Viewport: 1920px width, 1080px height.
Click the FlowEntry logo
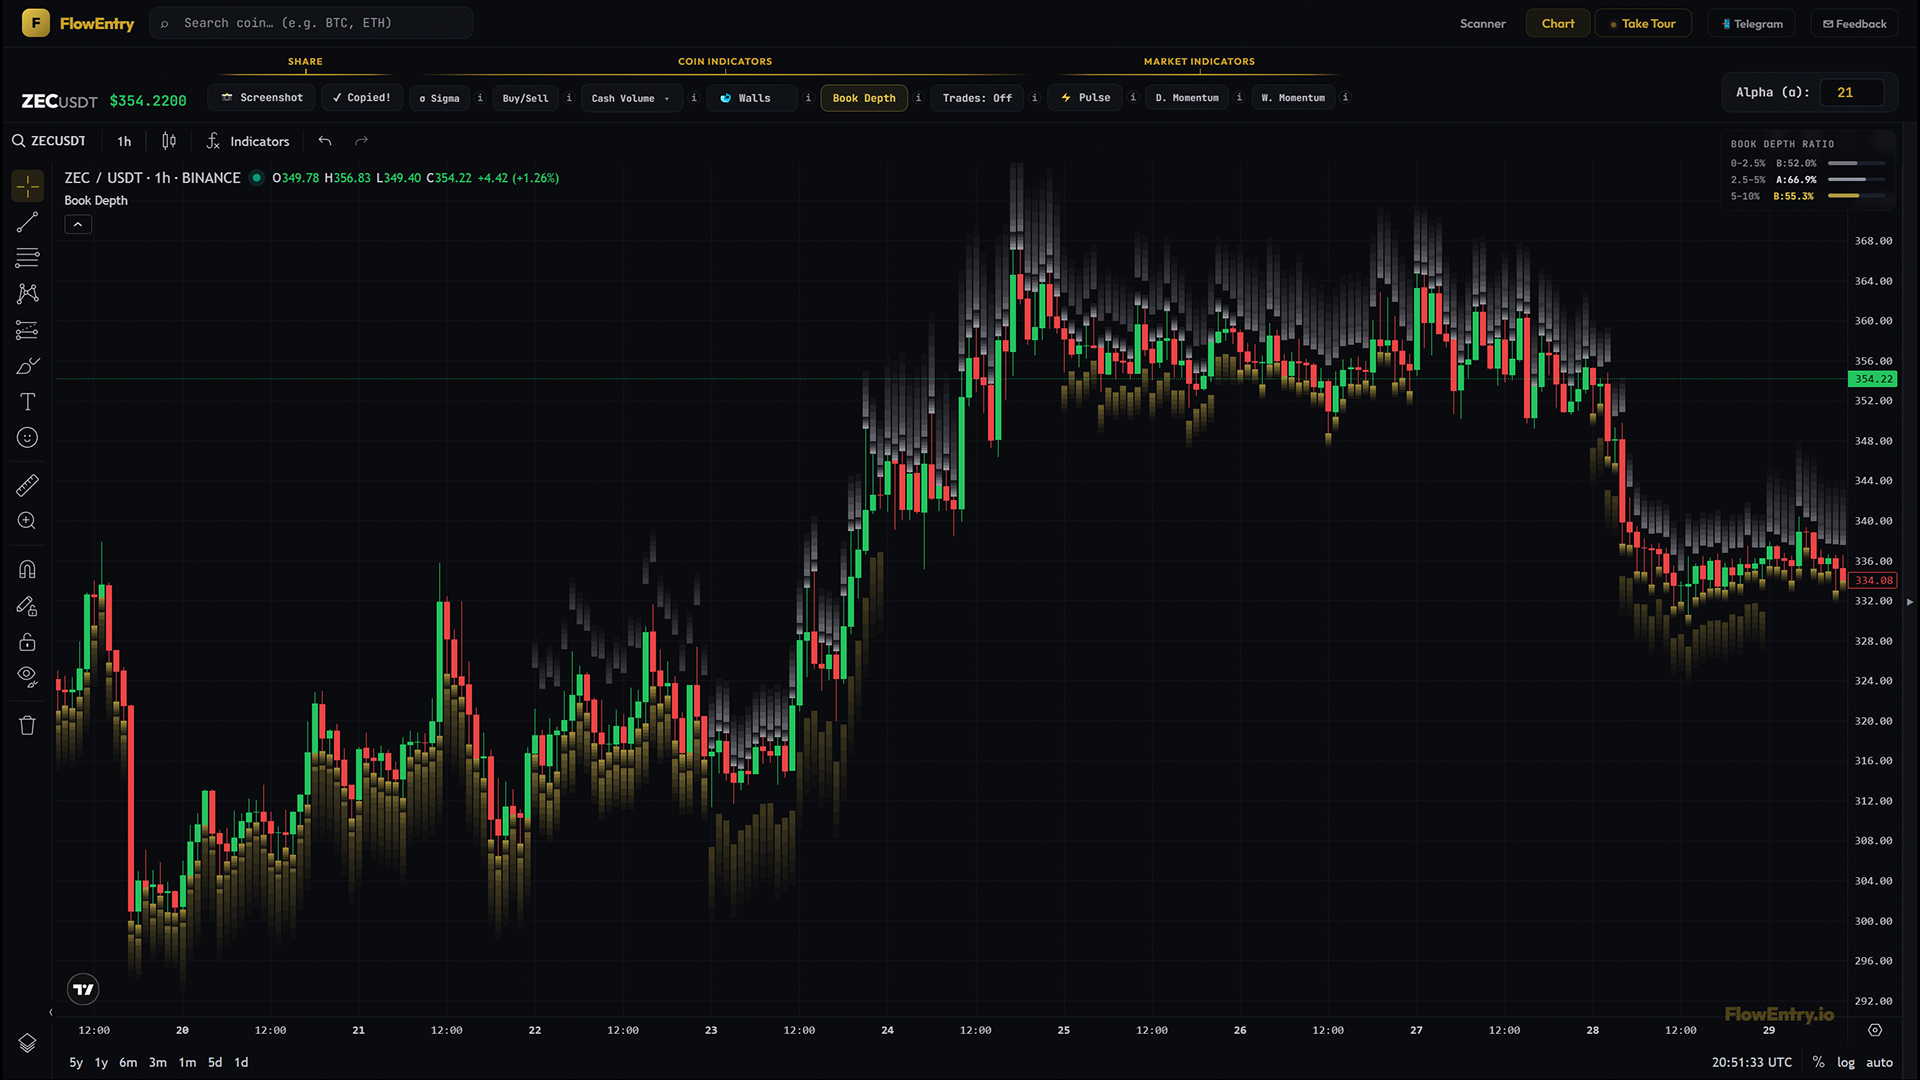click(x=78, y=23)
